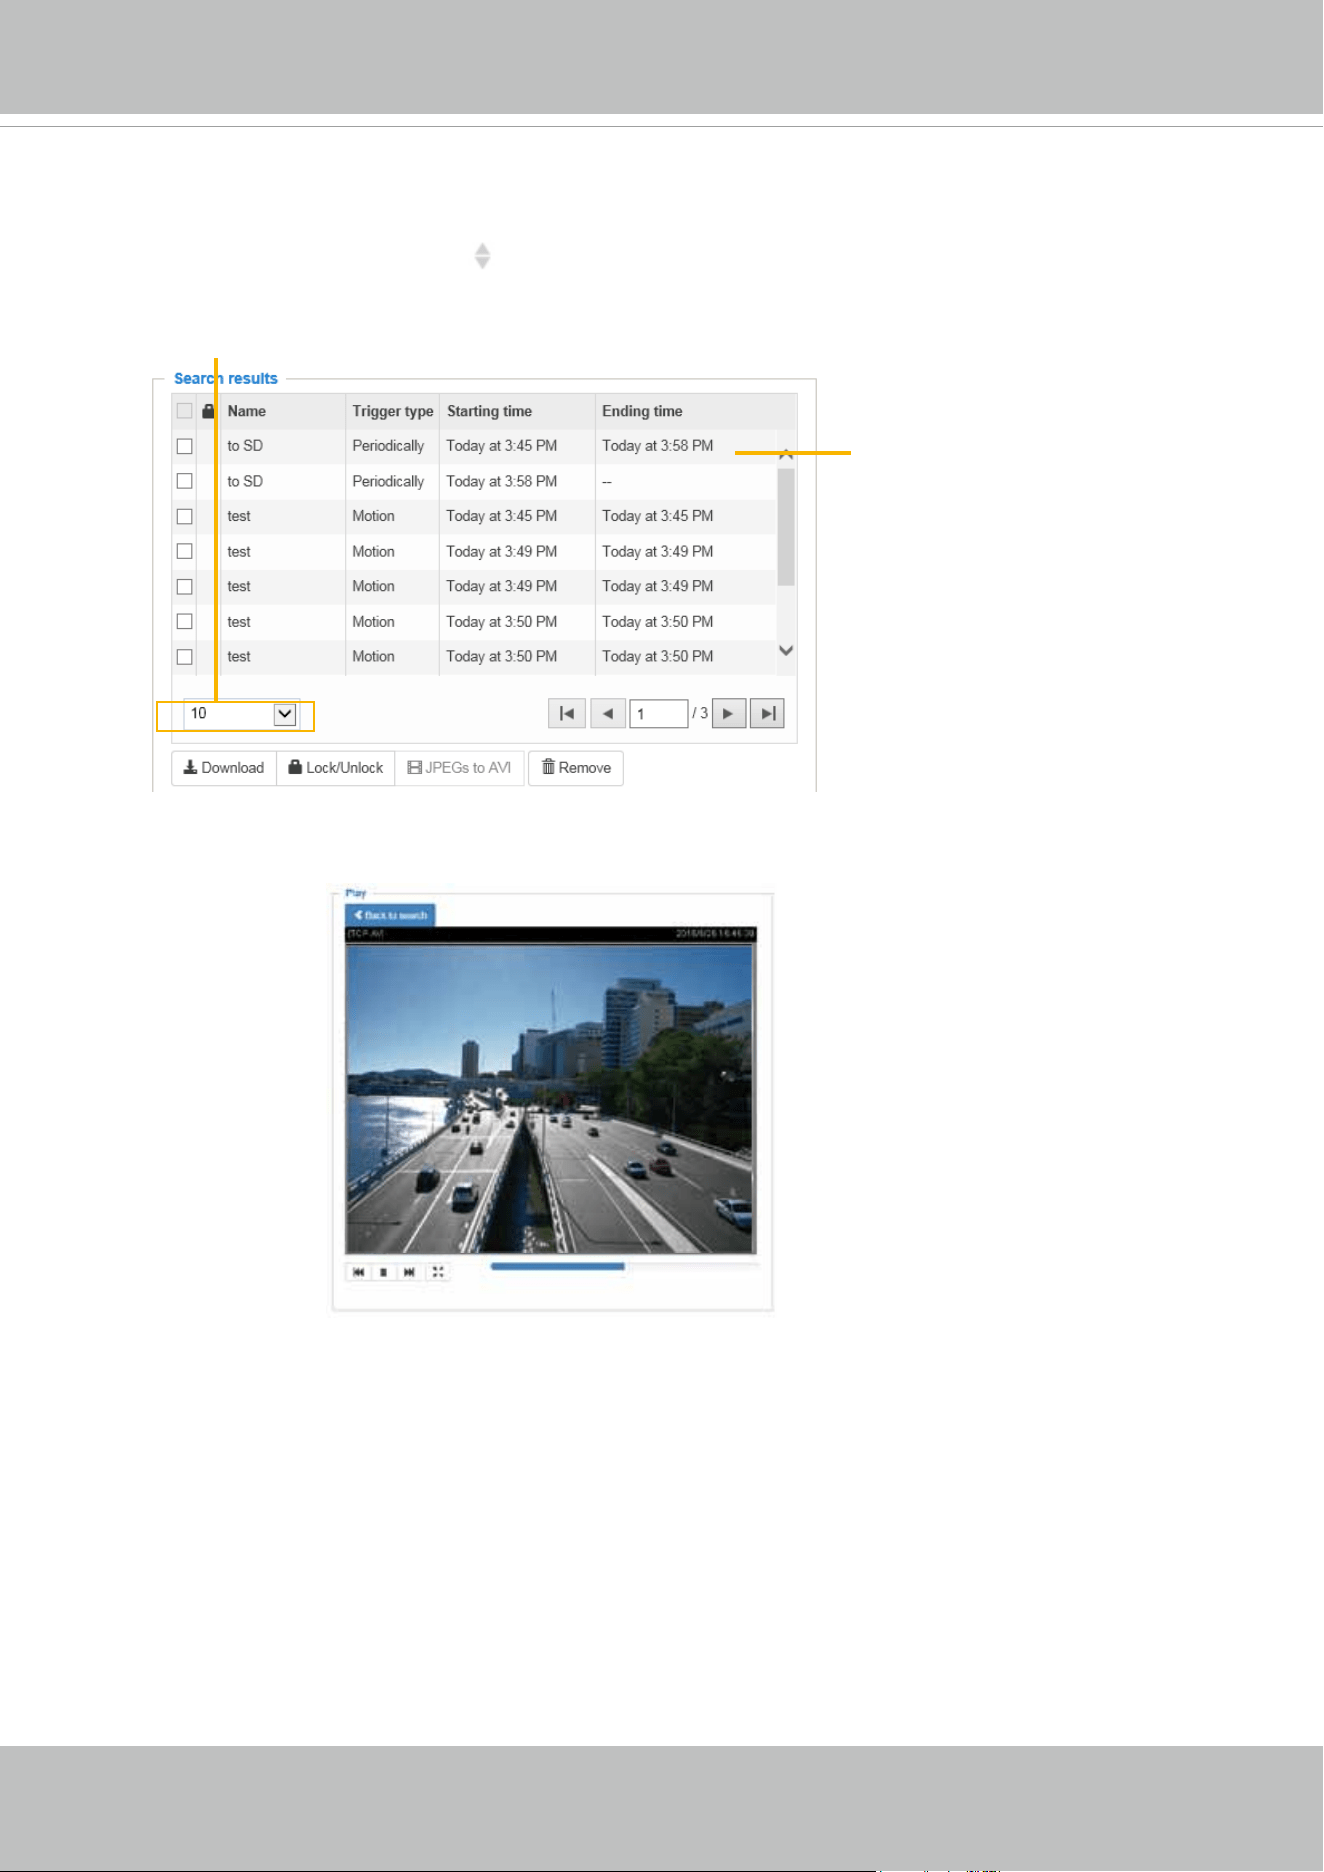Viewport: 1324px width, 1872px height.
Task: Click the Download button
Action: pyautogui.click(x=224, y=768)
